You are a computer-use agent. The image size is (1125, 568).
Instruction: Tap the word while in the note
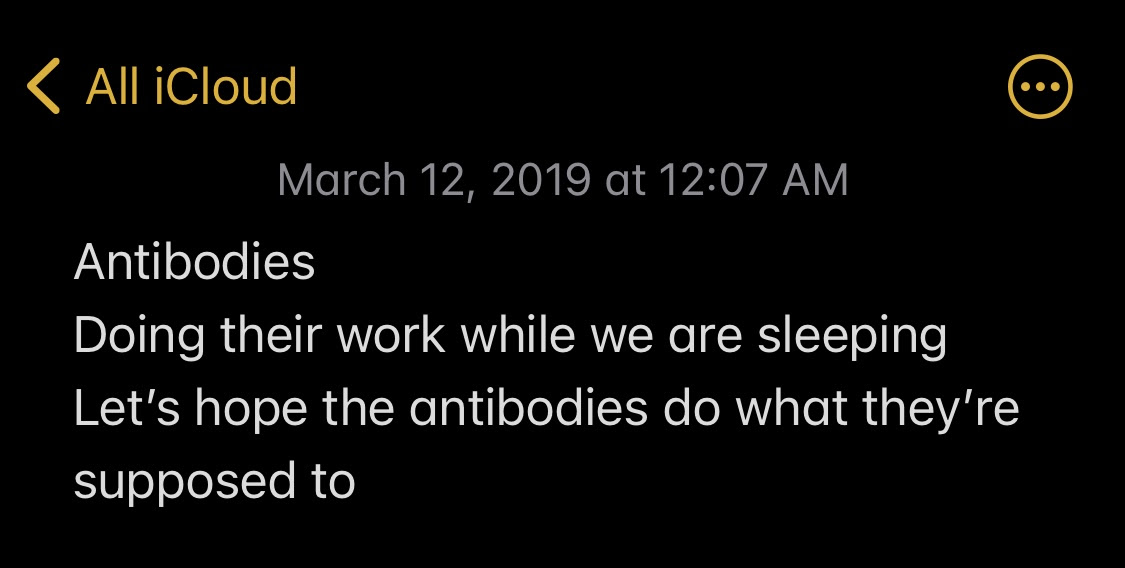click(x=518, y=336)
